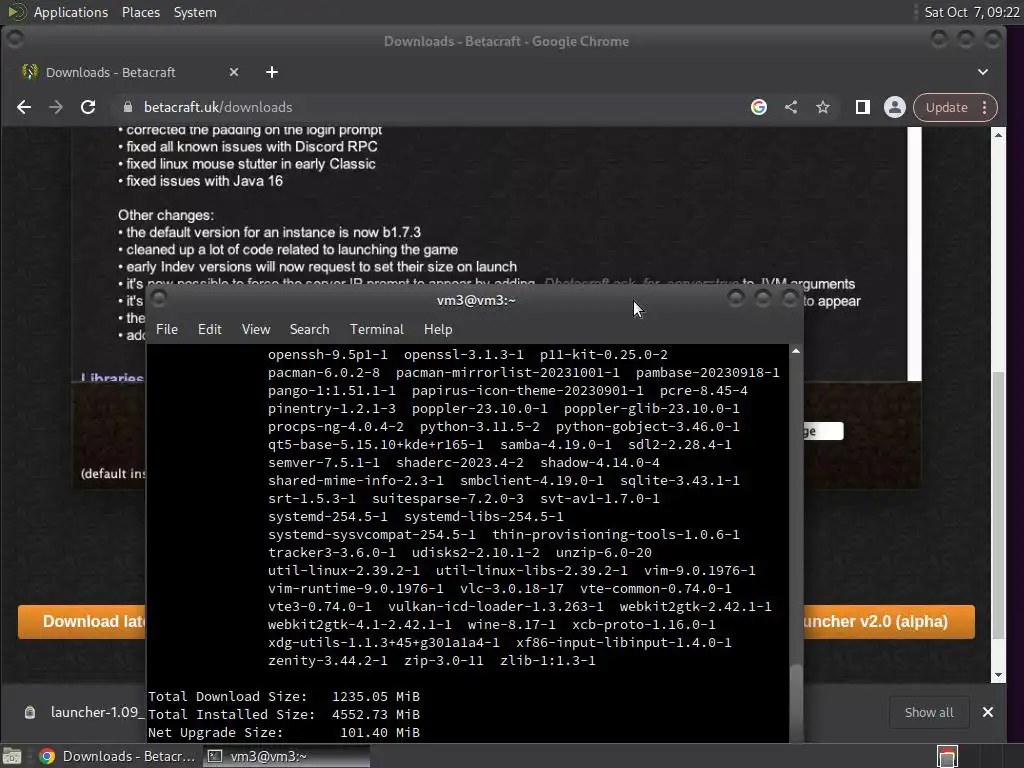This screenshot has height=768, width=1024.
Task: Go back in Chrome with the back arrow
Action: [24, 107]
